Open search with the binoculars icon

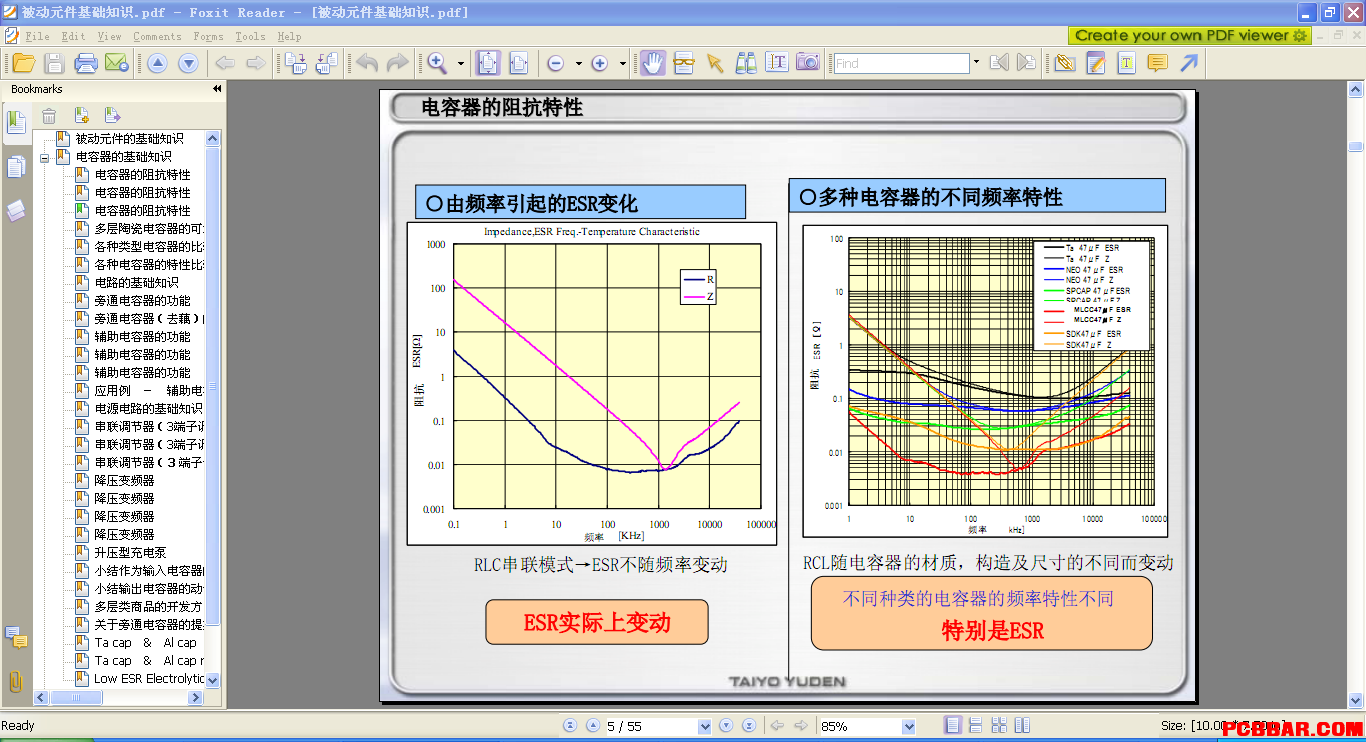[x=746, y=63]
